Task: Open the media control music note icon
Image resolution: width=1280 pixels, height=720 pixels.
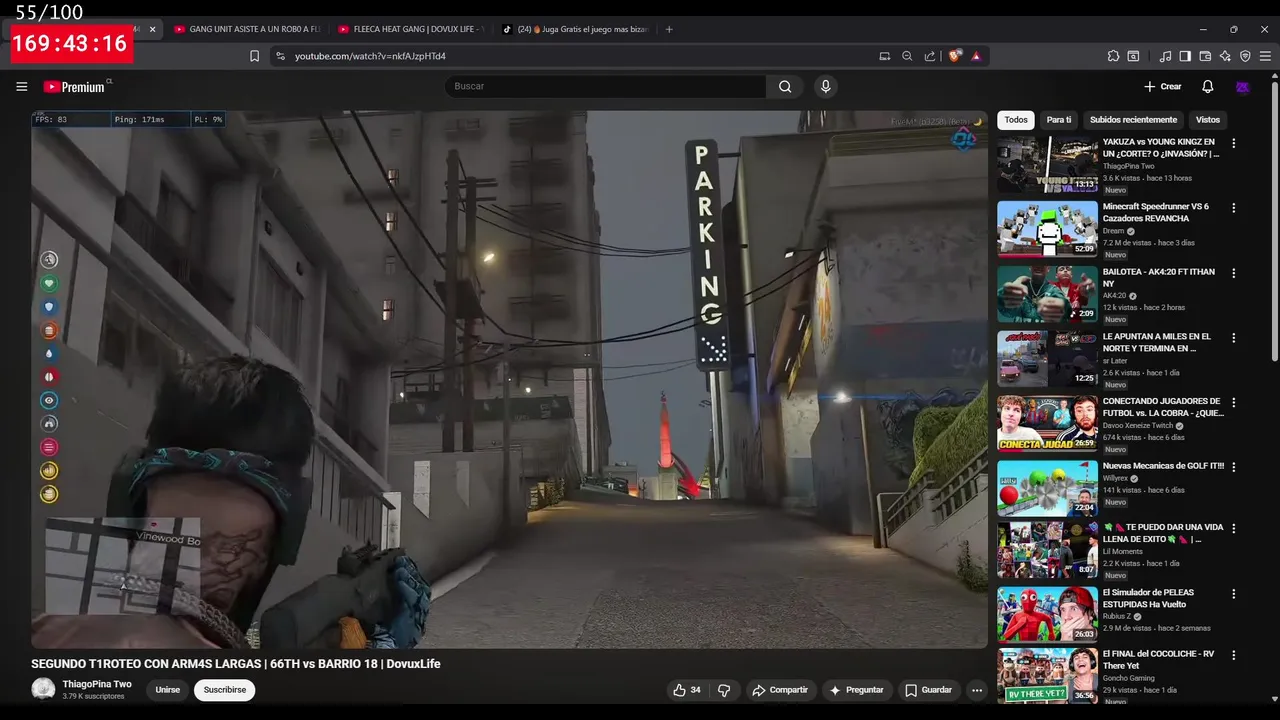Action: (1165, 56)
